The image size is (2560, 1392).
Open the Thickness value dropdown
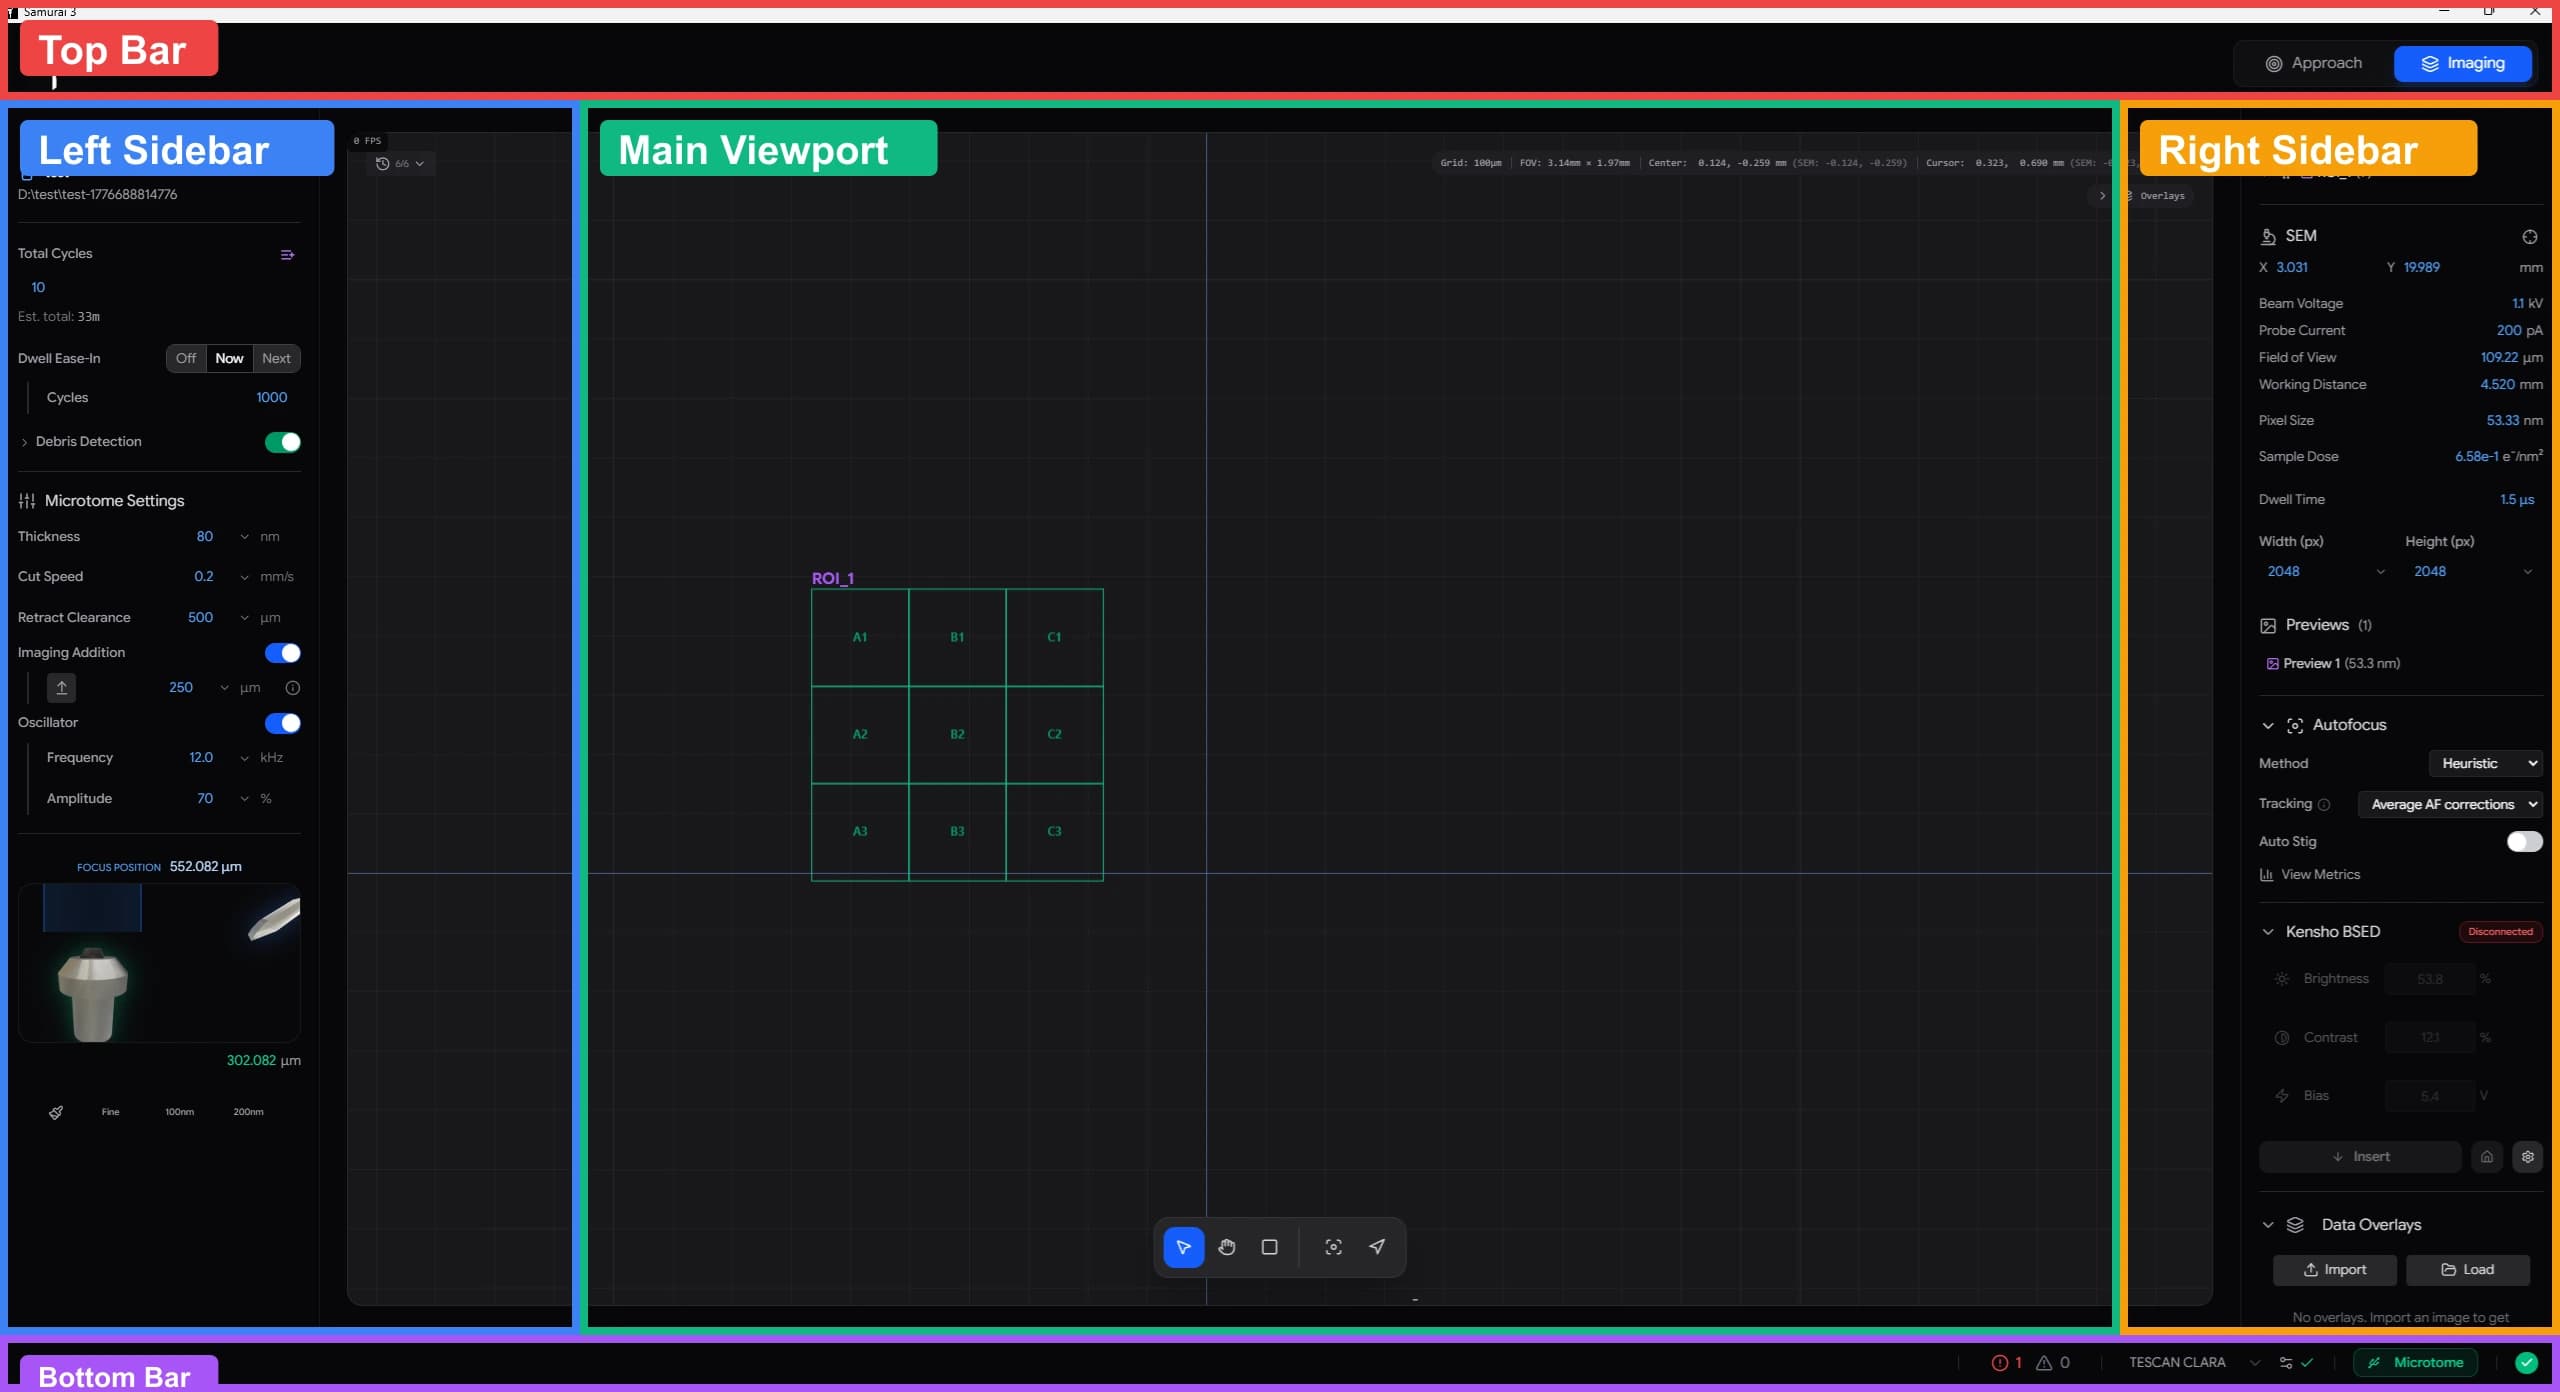click(x=244, y=537)
